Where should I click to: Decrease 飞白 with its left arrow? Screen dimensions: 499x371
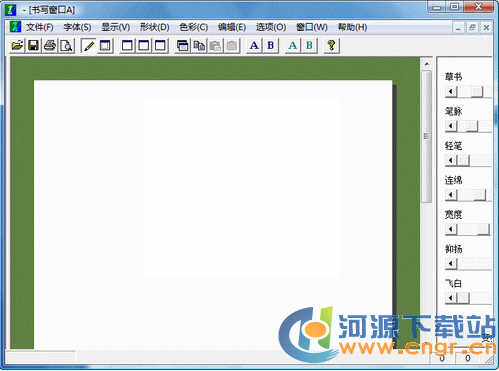[451, 298]
